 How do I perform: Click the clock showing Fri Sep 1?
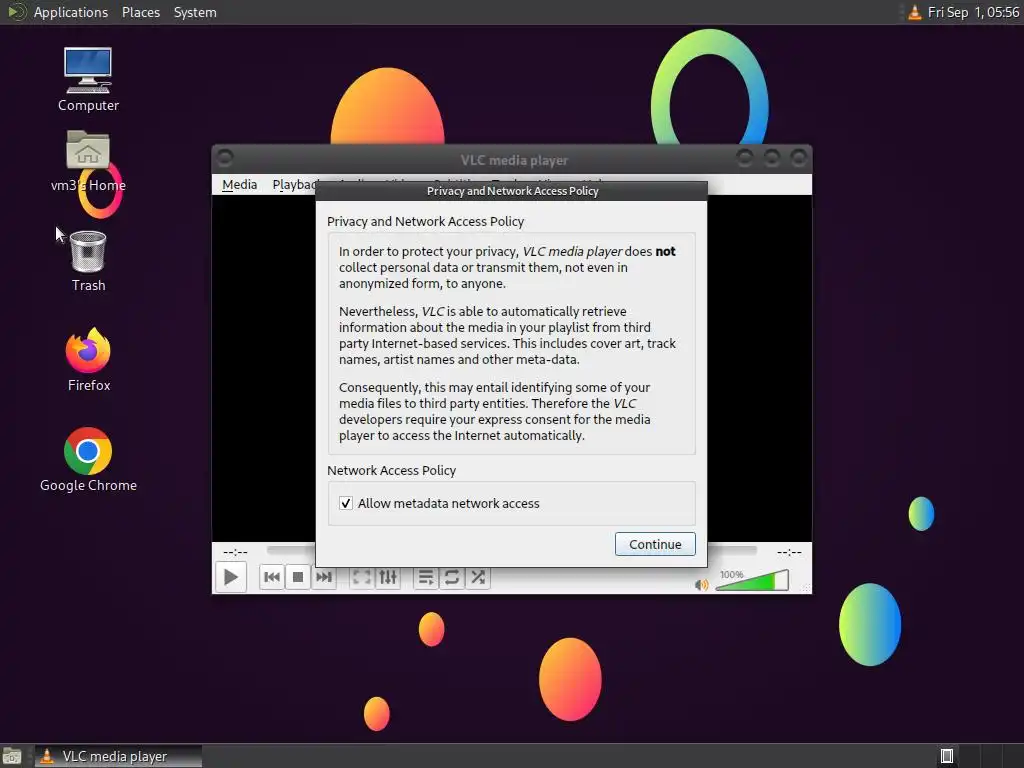coord(973,12)
